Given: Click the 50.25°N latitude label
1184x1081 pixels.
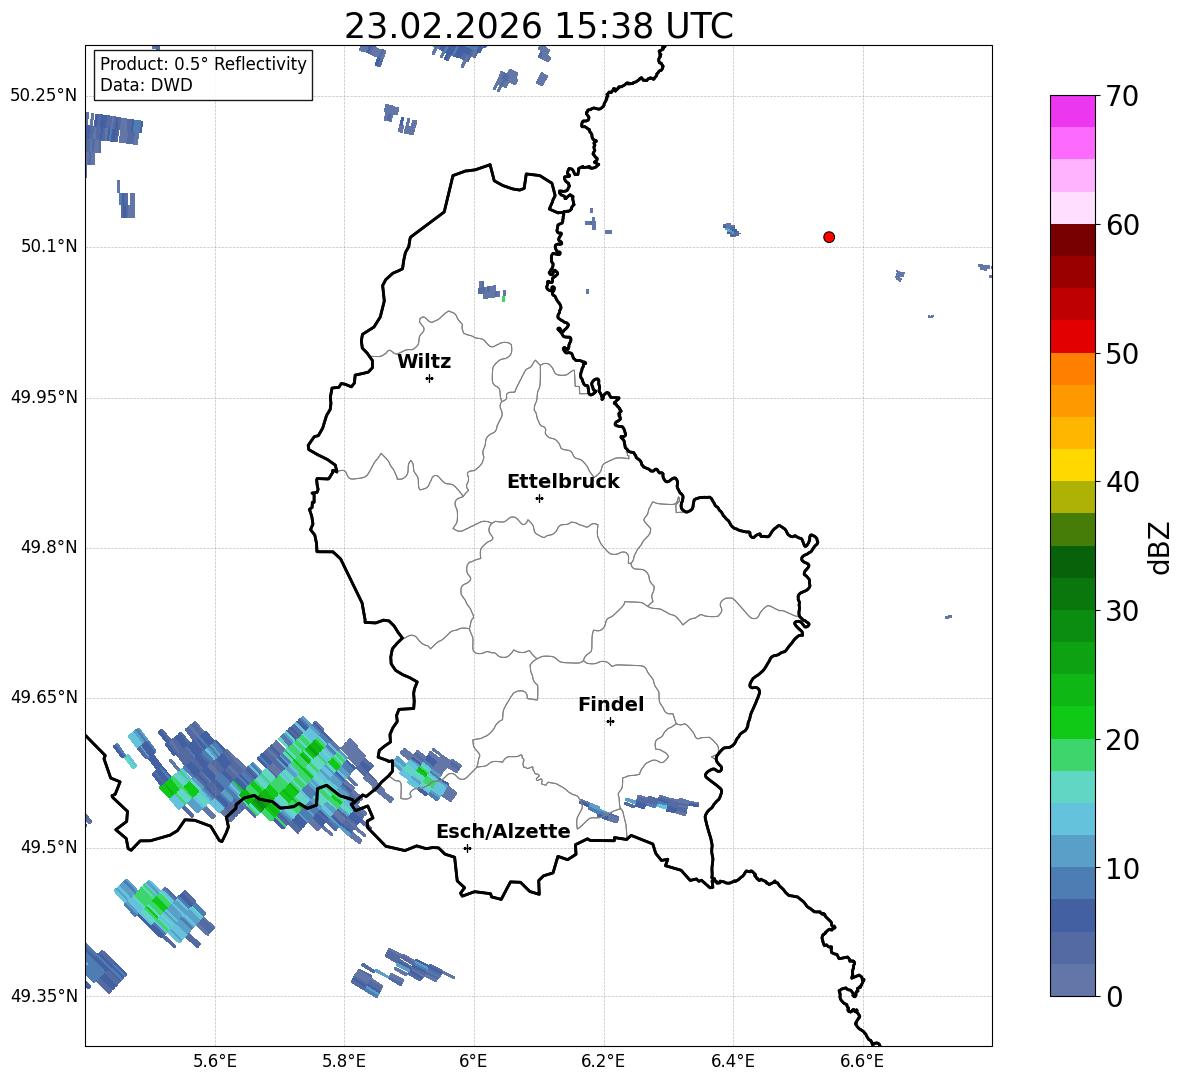Looking at the screenshot, I should coord(44,96).
